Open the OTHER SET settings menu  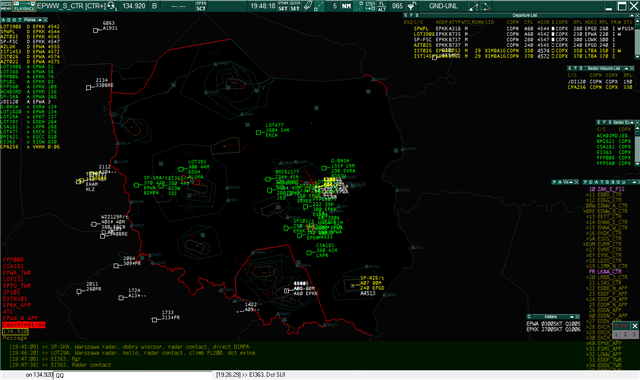tap(283, 6)
